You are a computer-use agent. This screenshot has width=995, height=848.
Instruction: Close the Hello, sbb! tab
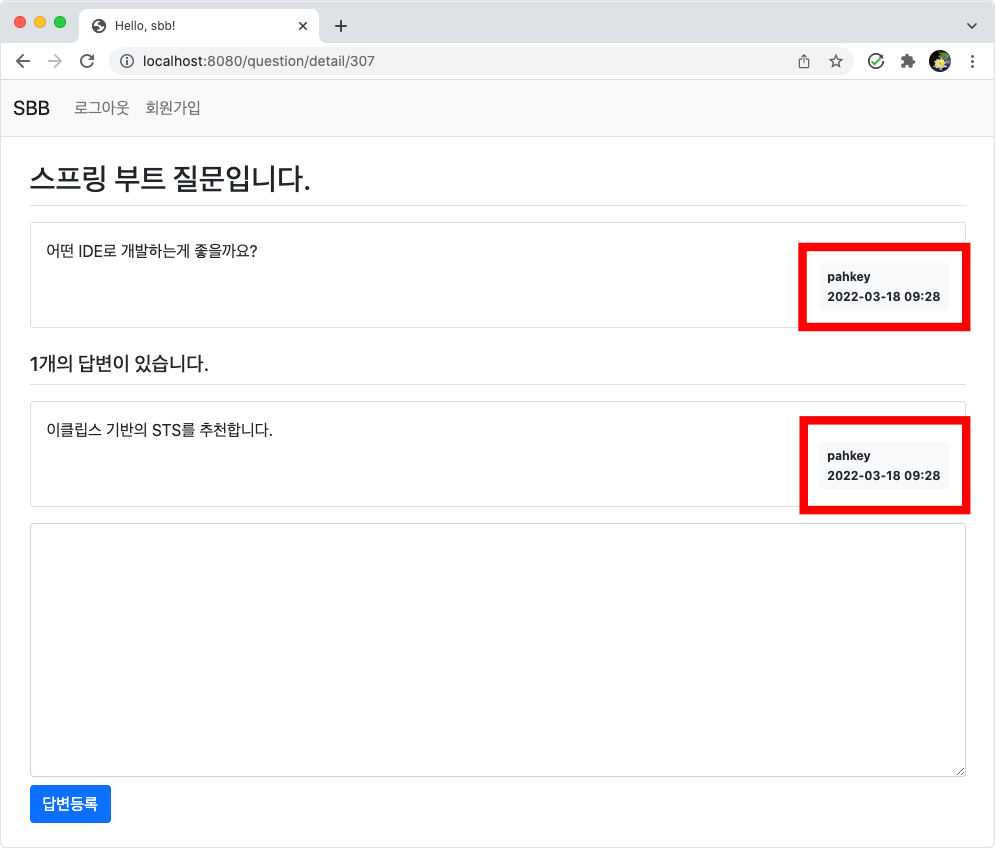[x=303, y=26]
